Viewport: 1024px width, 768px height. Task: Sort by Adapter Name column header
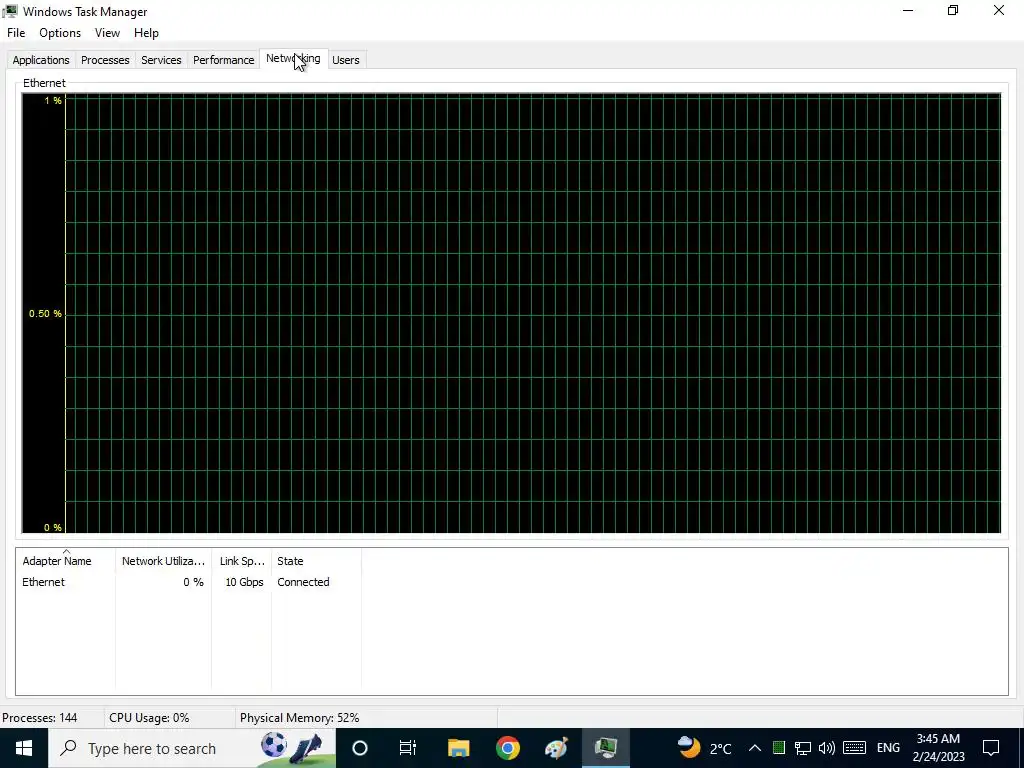[65, 561]
